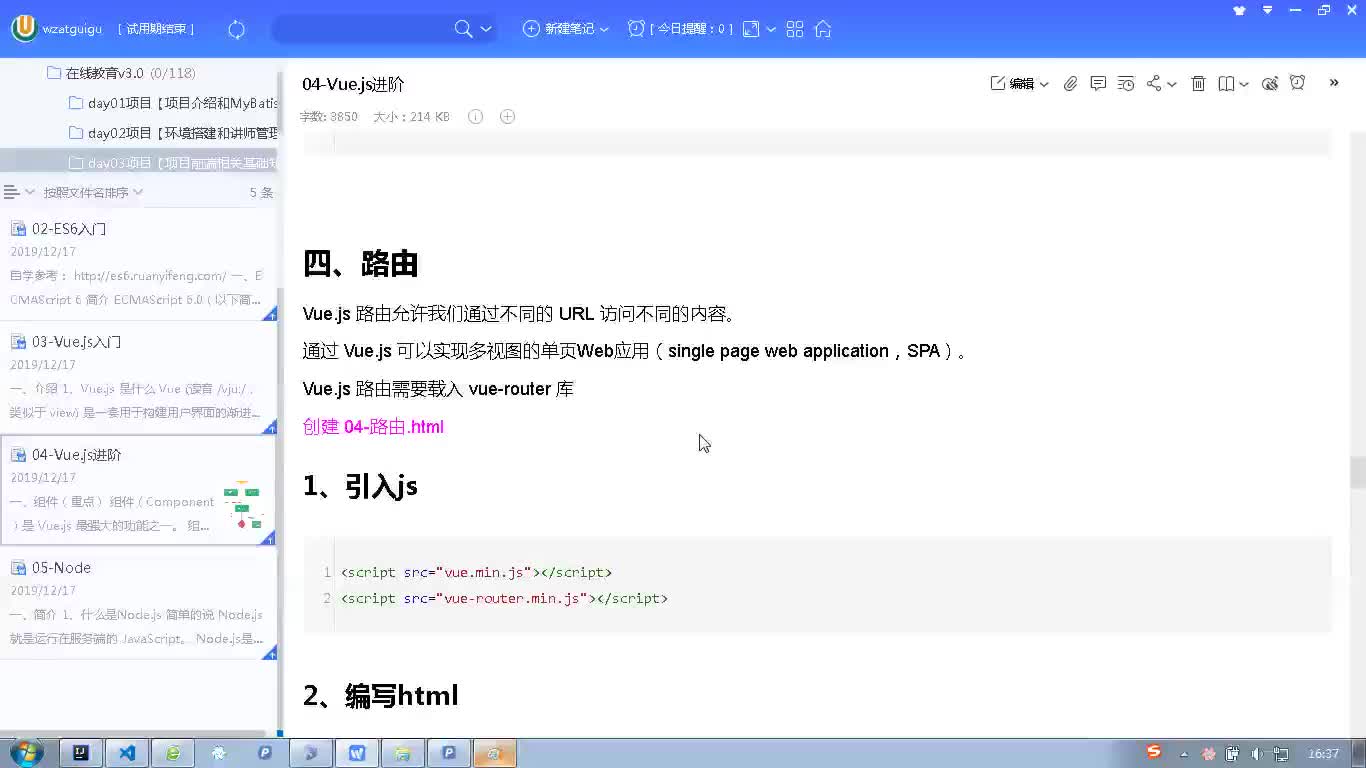Click the vue-router.min.js script code line
1366x768 pixels.
point(504,598)
